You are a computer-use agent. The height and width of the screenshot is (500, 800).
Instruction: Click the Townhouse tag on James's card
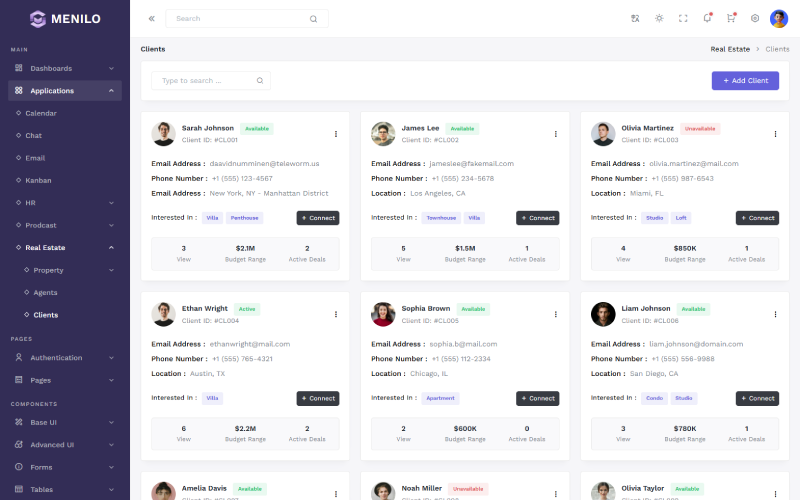[441, 218]
